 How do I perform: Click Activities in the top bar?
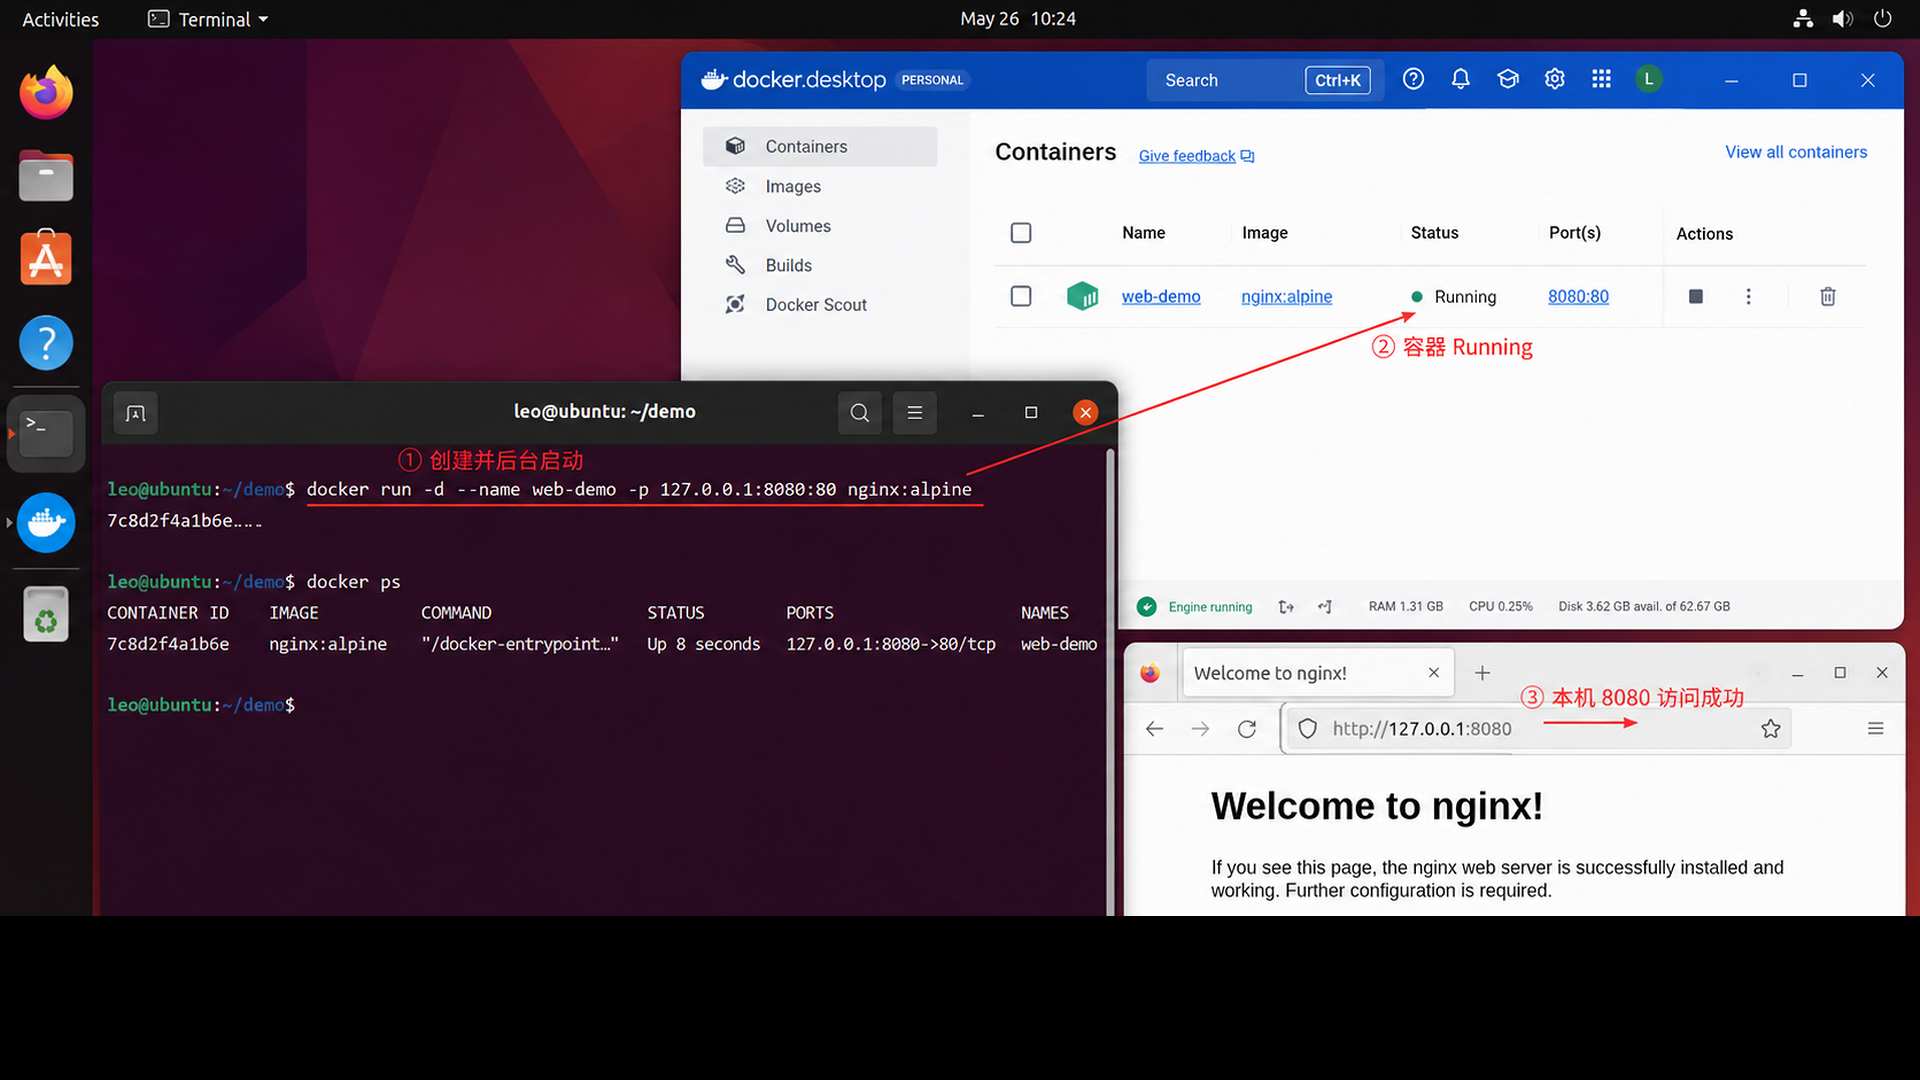(60, 19)
